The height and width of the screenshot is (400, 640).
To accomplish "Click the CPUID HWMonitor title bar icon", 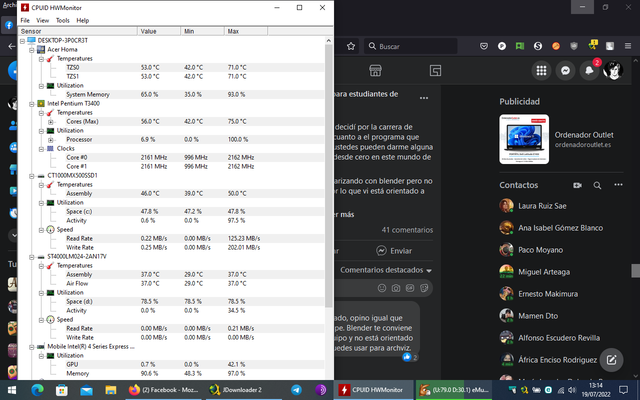I will coord(25,8).
